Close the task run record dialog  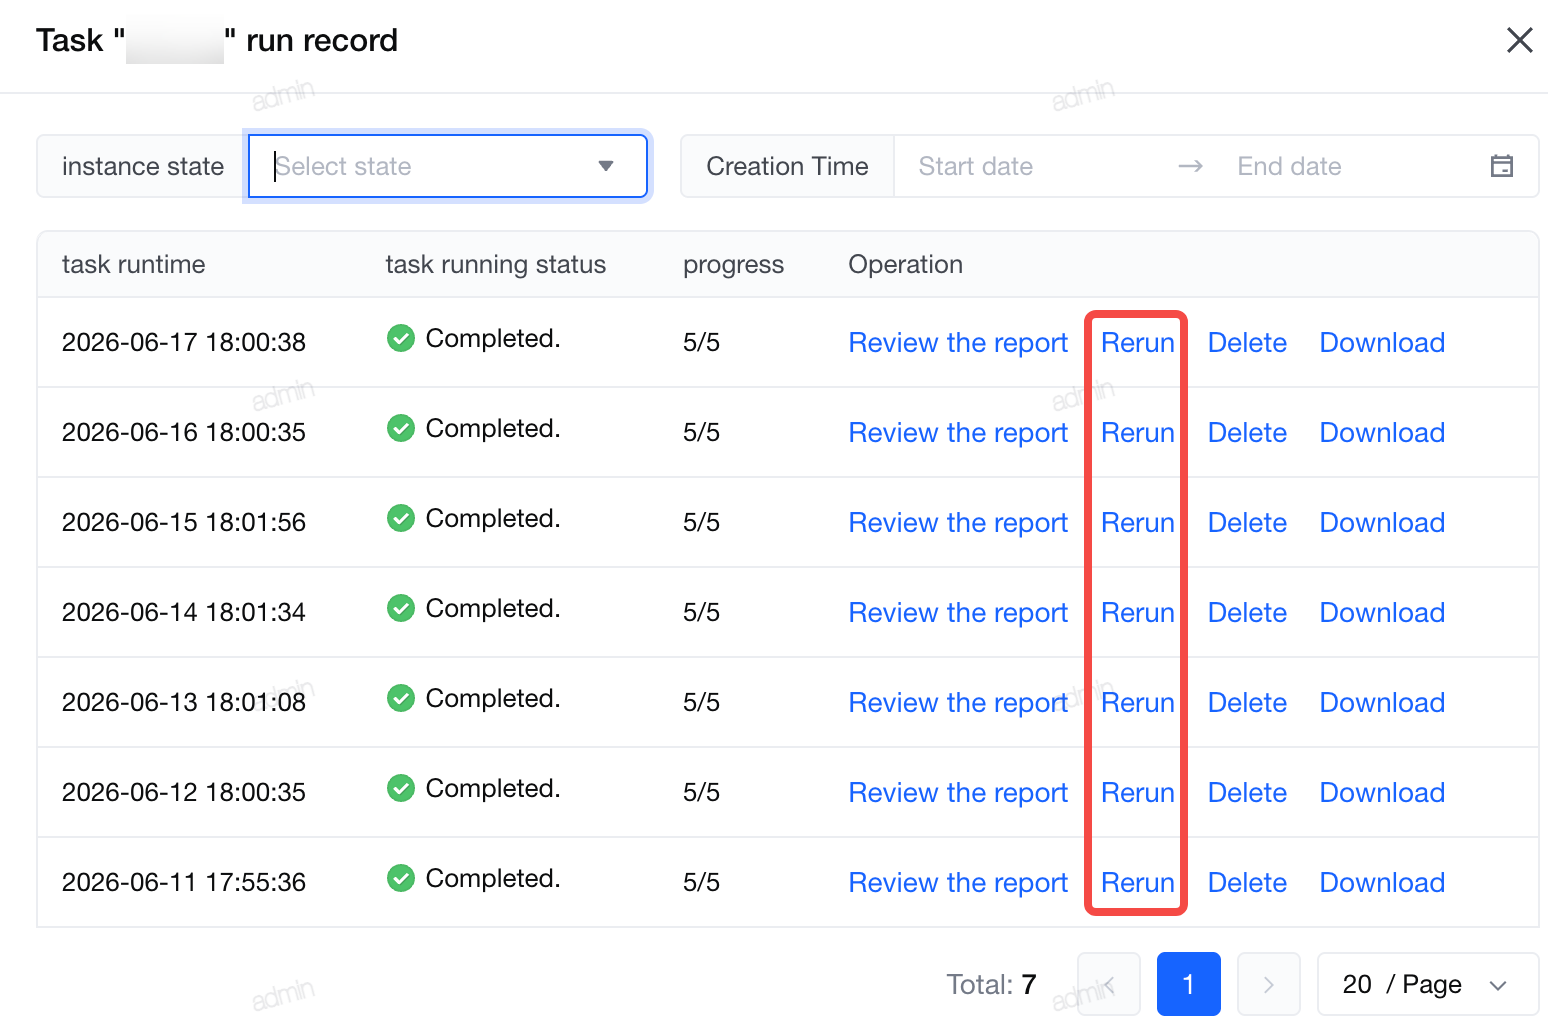point(1519,40)
